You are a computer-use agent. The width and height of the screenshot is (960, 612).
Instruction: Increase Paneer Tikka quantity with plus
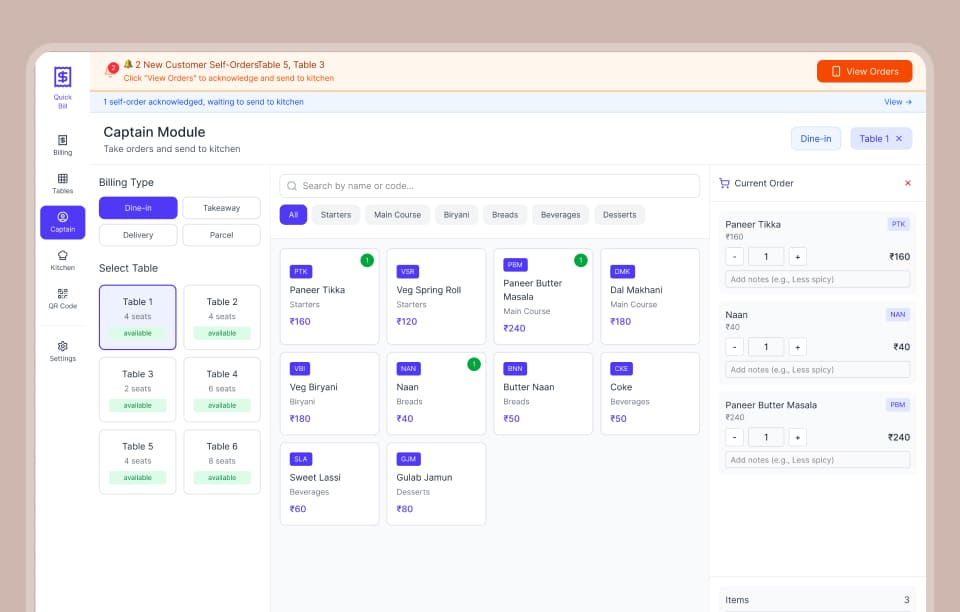797,257
